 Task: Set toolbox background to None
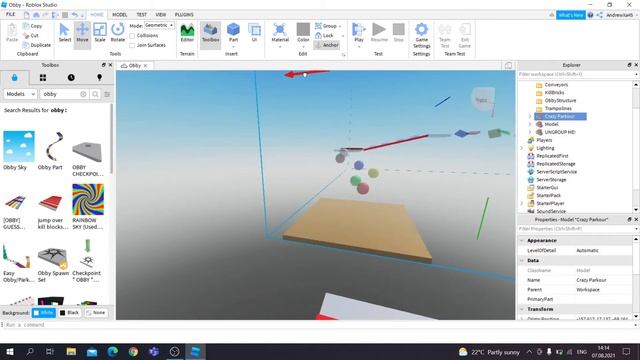[96, 313]
